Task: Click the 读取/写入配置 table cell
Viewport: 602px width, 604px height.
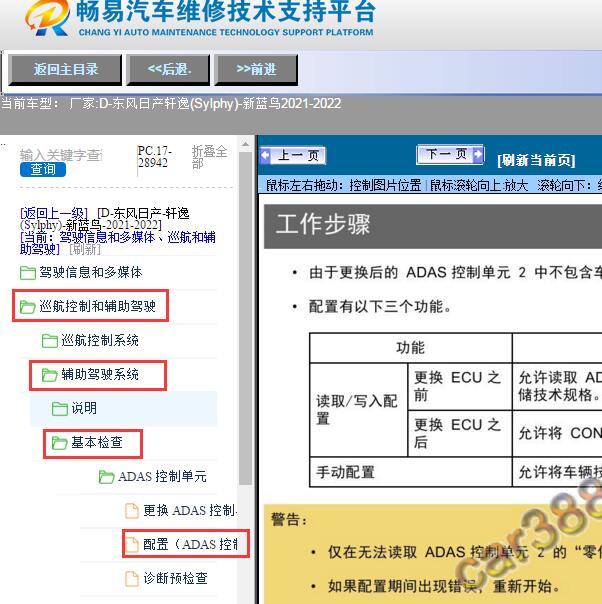Action: tap(358, 409)
